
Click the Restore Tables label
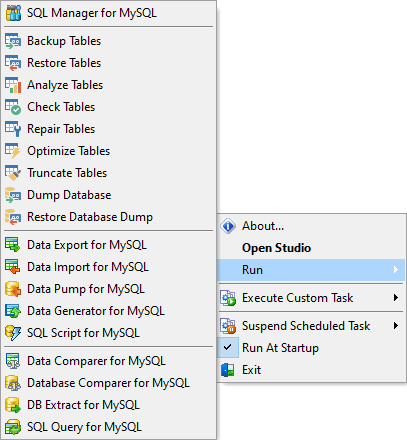pyautogui.click(x=64, y=63)
